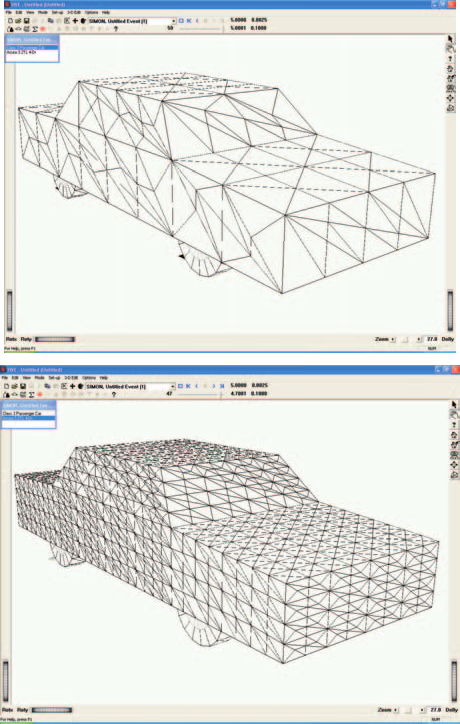Select the arrow pointer tool in lower window

tap(454, 404)
